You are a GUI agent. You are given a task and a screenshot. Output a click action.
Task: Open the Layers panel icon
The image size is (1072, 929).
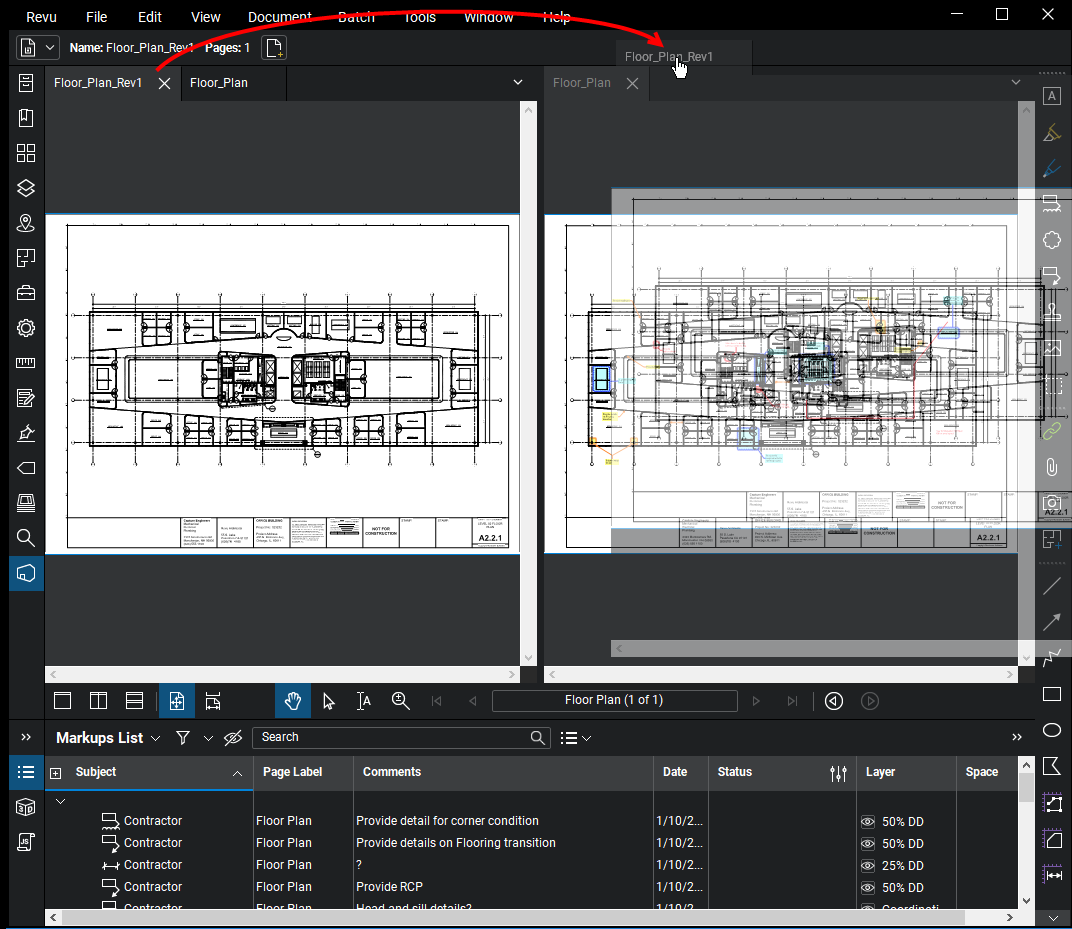[x=26, y=188]
